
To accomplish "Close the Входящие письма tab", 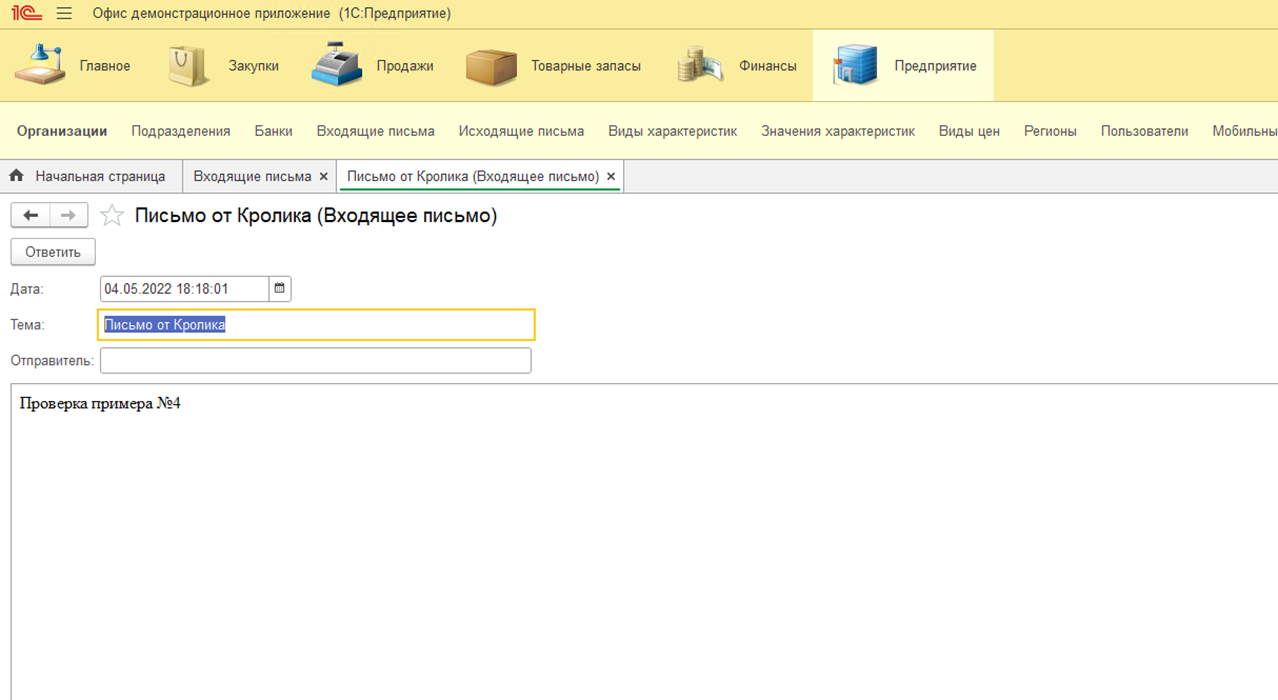I will pyautogui.click(x=323, y=177).
